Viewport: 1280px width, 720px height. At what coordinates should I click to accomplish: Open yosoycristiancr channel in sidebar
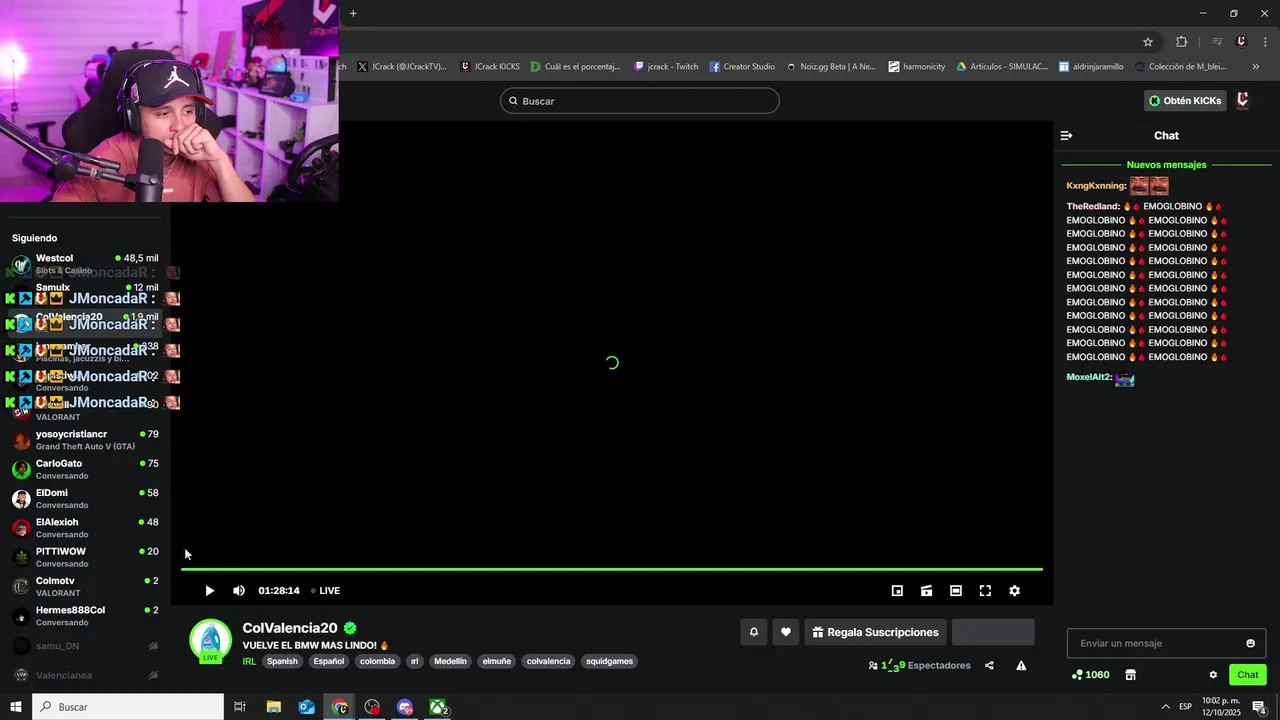tap(85, 440)
